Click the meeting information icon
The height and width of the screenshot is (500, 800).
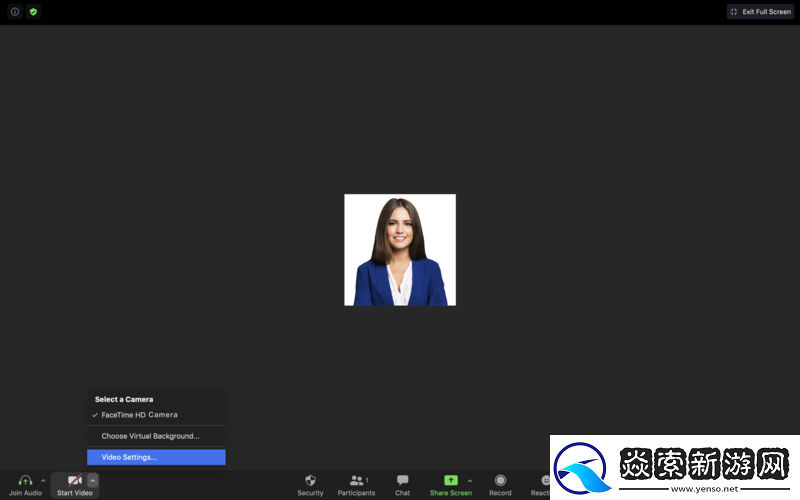pos(15,12)
